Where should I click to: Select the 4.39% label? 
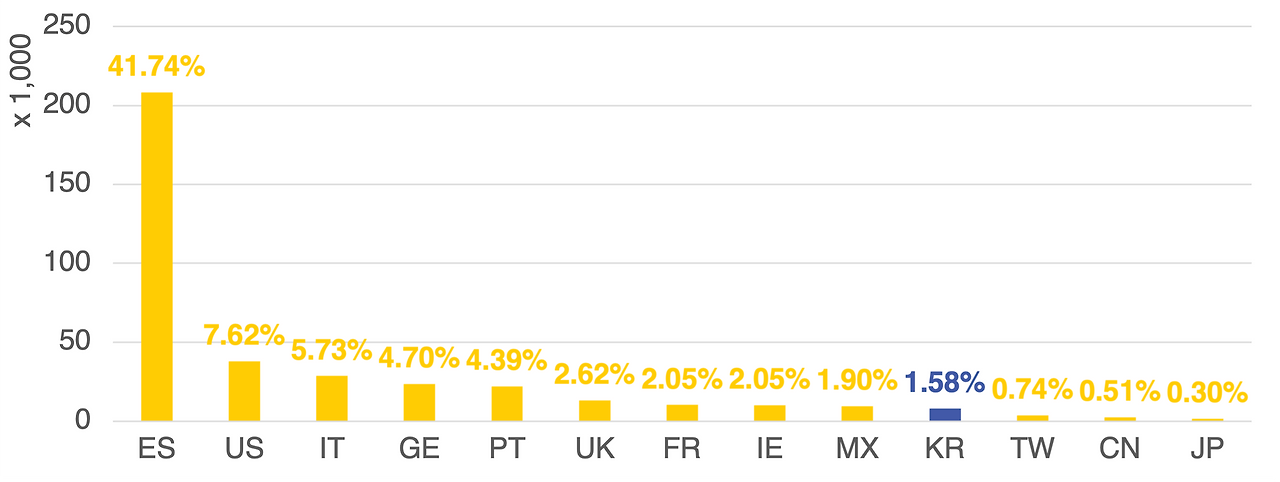click(506, 359)
